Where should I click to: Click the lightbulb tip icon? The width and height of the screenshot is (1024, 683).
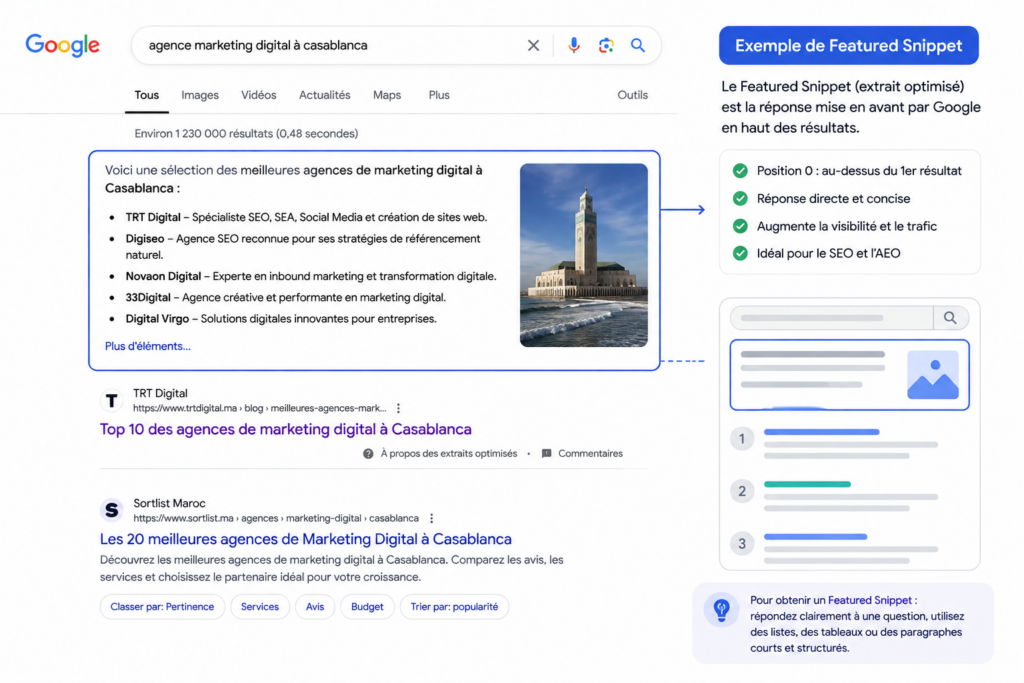pos(722,609)
